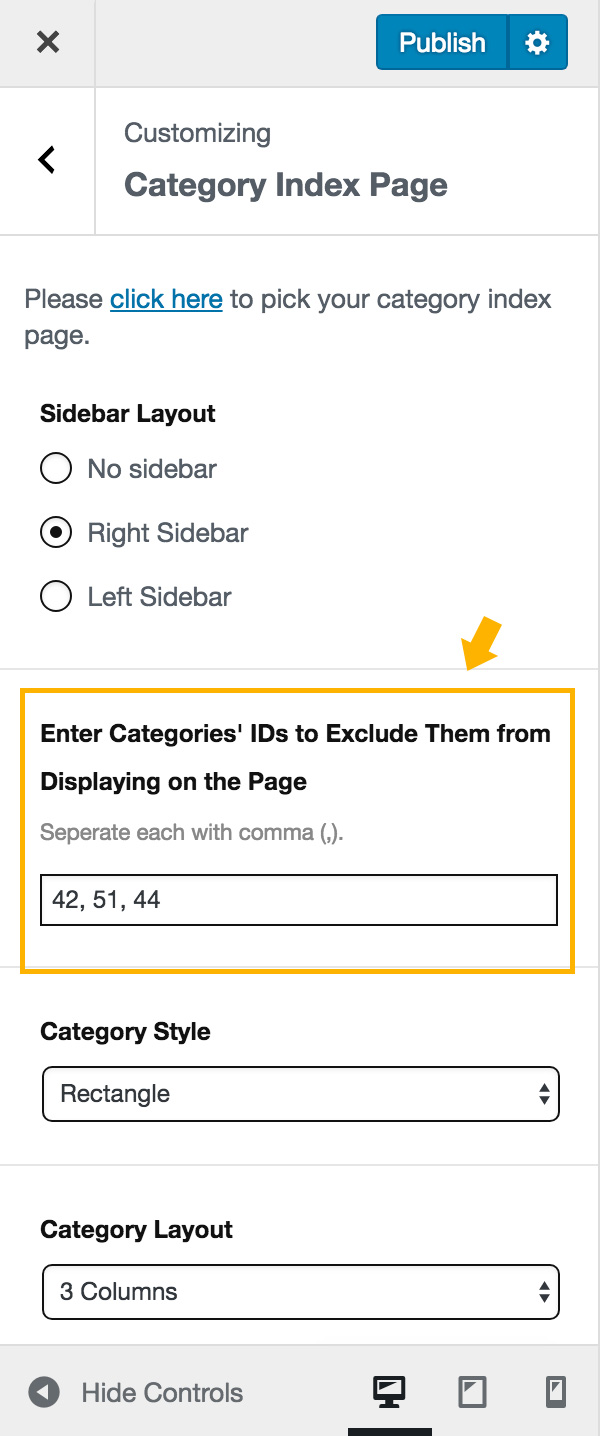Switch preview to mobile phone view
Image resolution: width=600 pixels, height=1436 pixels.
point(556,1391)
